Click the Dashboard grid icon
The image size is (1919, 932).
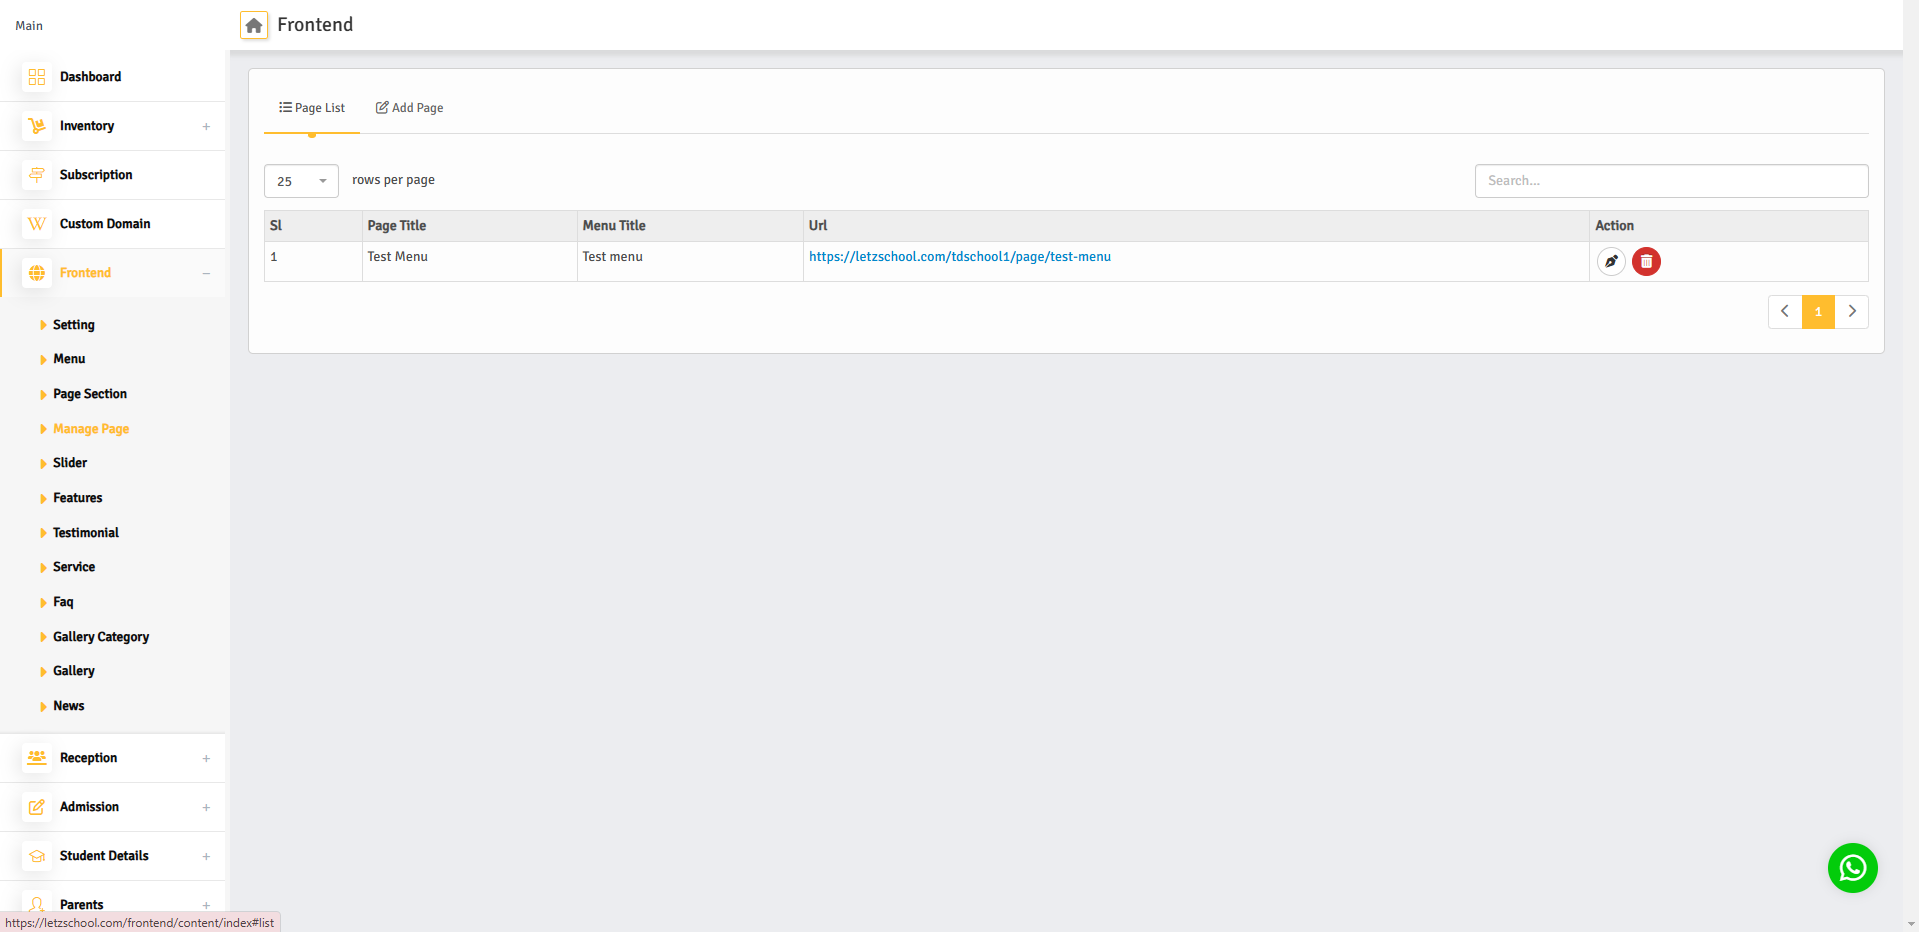[x=37, y=77]
